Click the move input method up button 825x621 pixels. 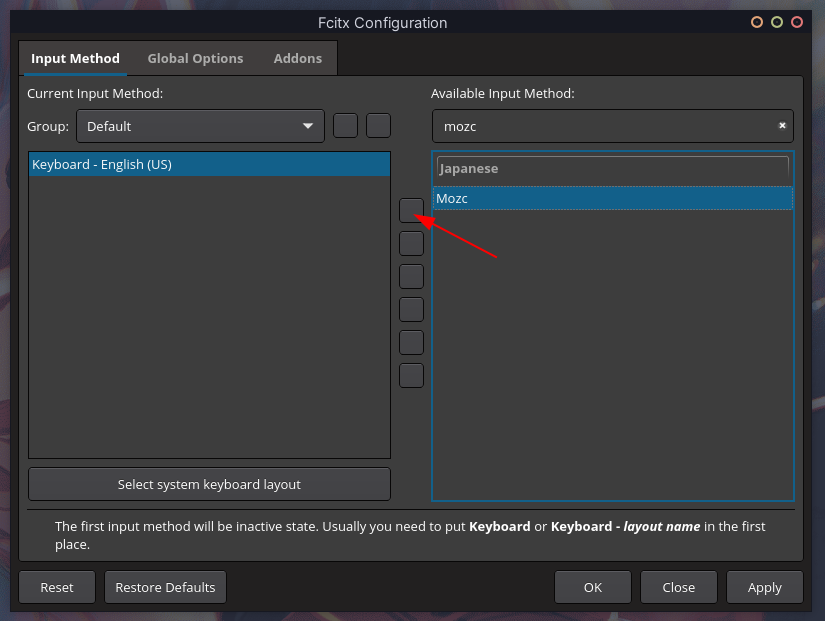tap(411, 276)
